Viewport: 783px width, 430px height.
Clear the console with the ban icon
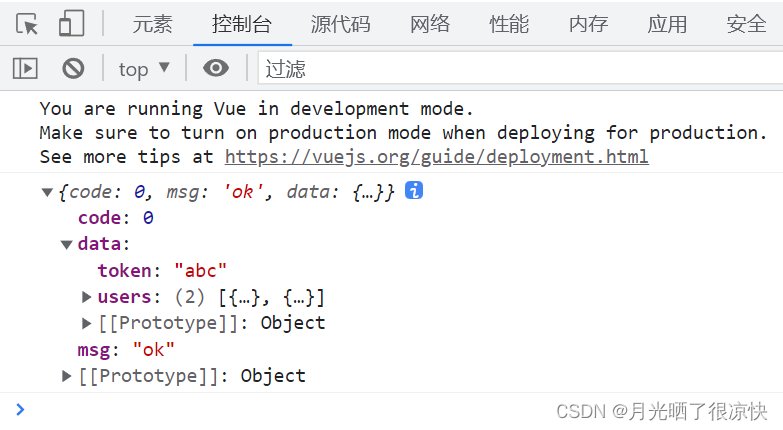(73, 68)
